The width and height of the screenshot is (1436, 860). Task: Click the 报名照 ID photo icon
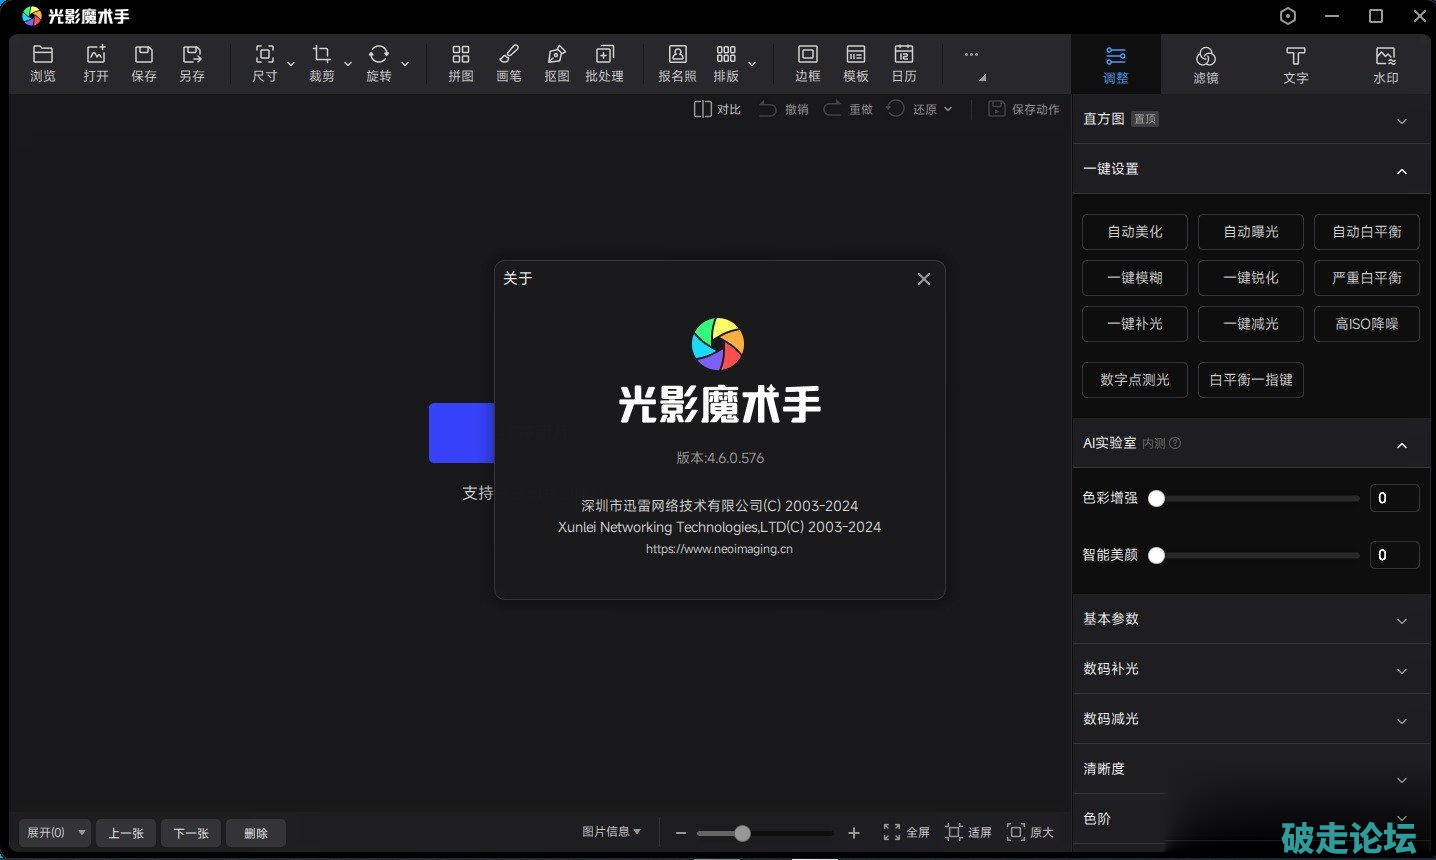pyautogui.click(x=677, y=62)
